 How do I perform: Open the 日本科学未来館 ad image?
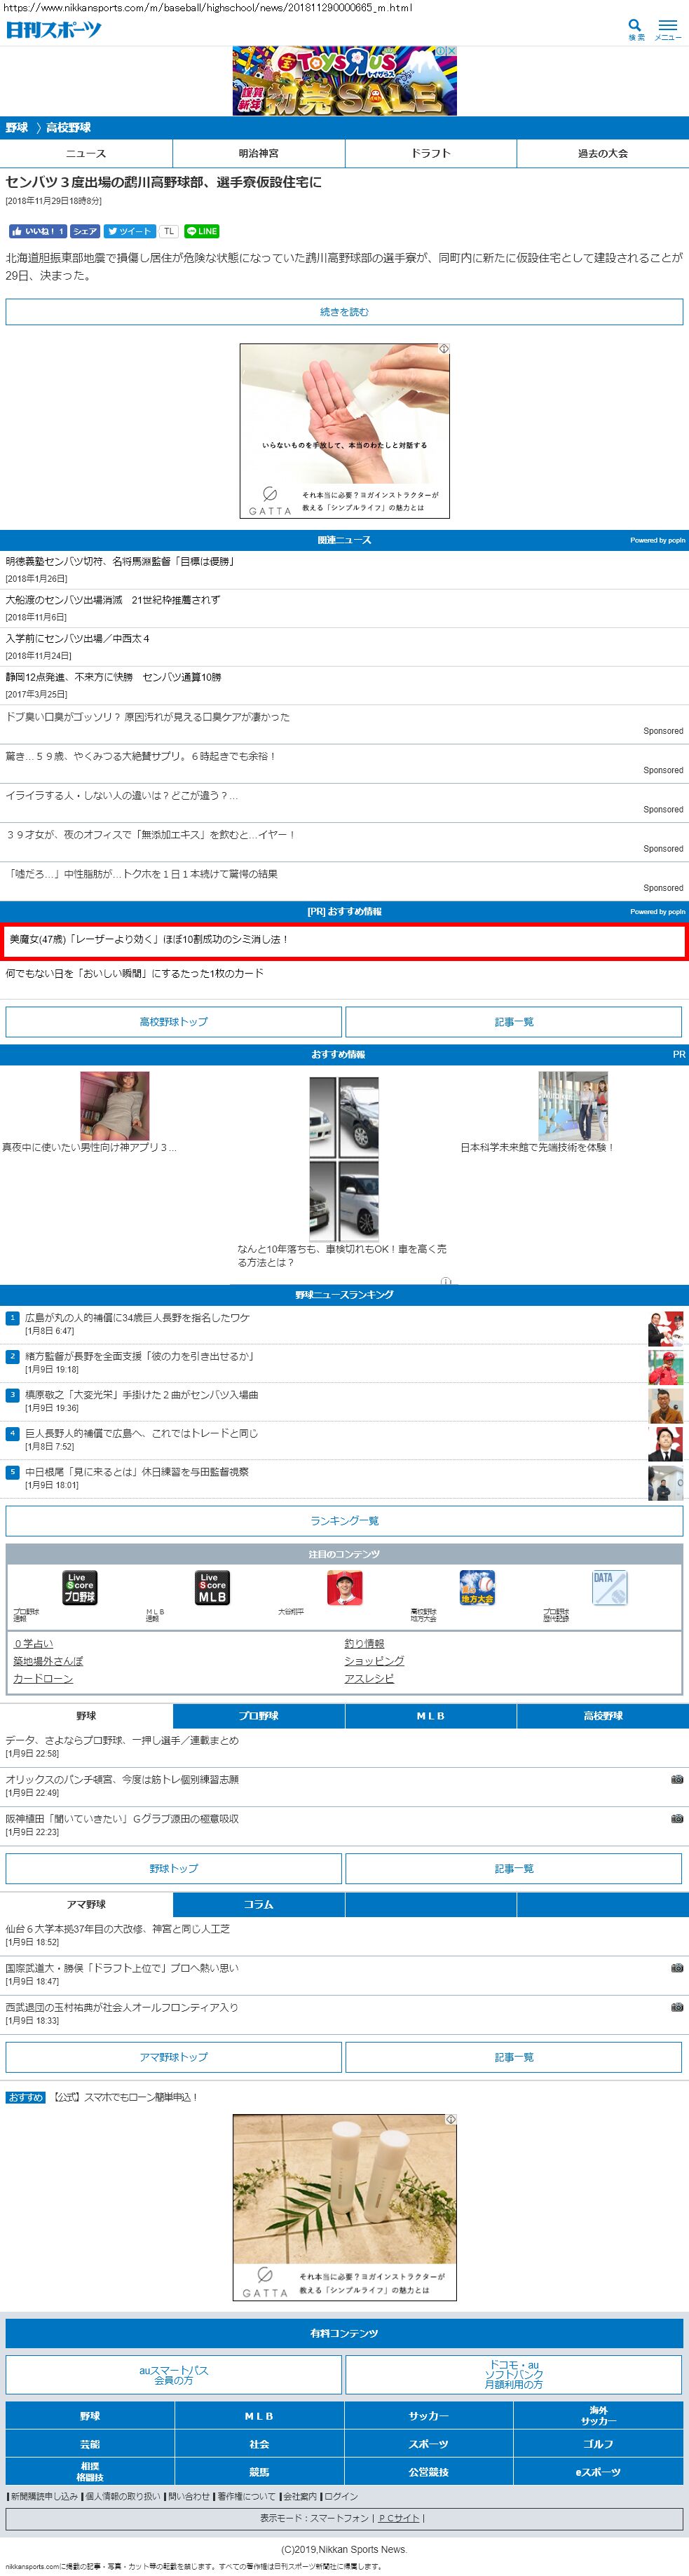tap(573, 1106)
